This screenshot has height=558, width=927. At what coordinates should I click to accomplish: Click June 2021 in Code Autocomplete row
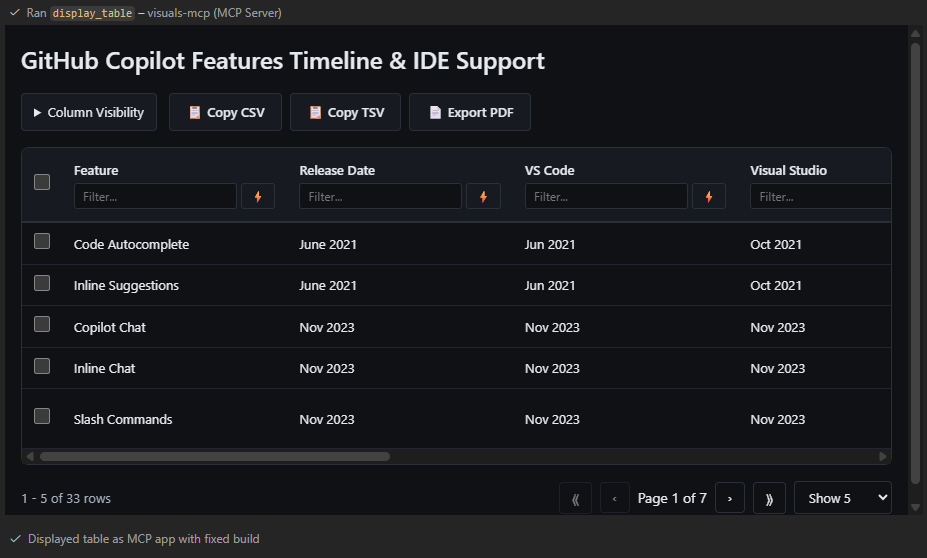pos(328,245)
